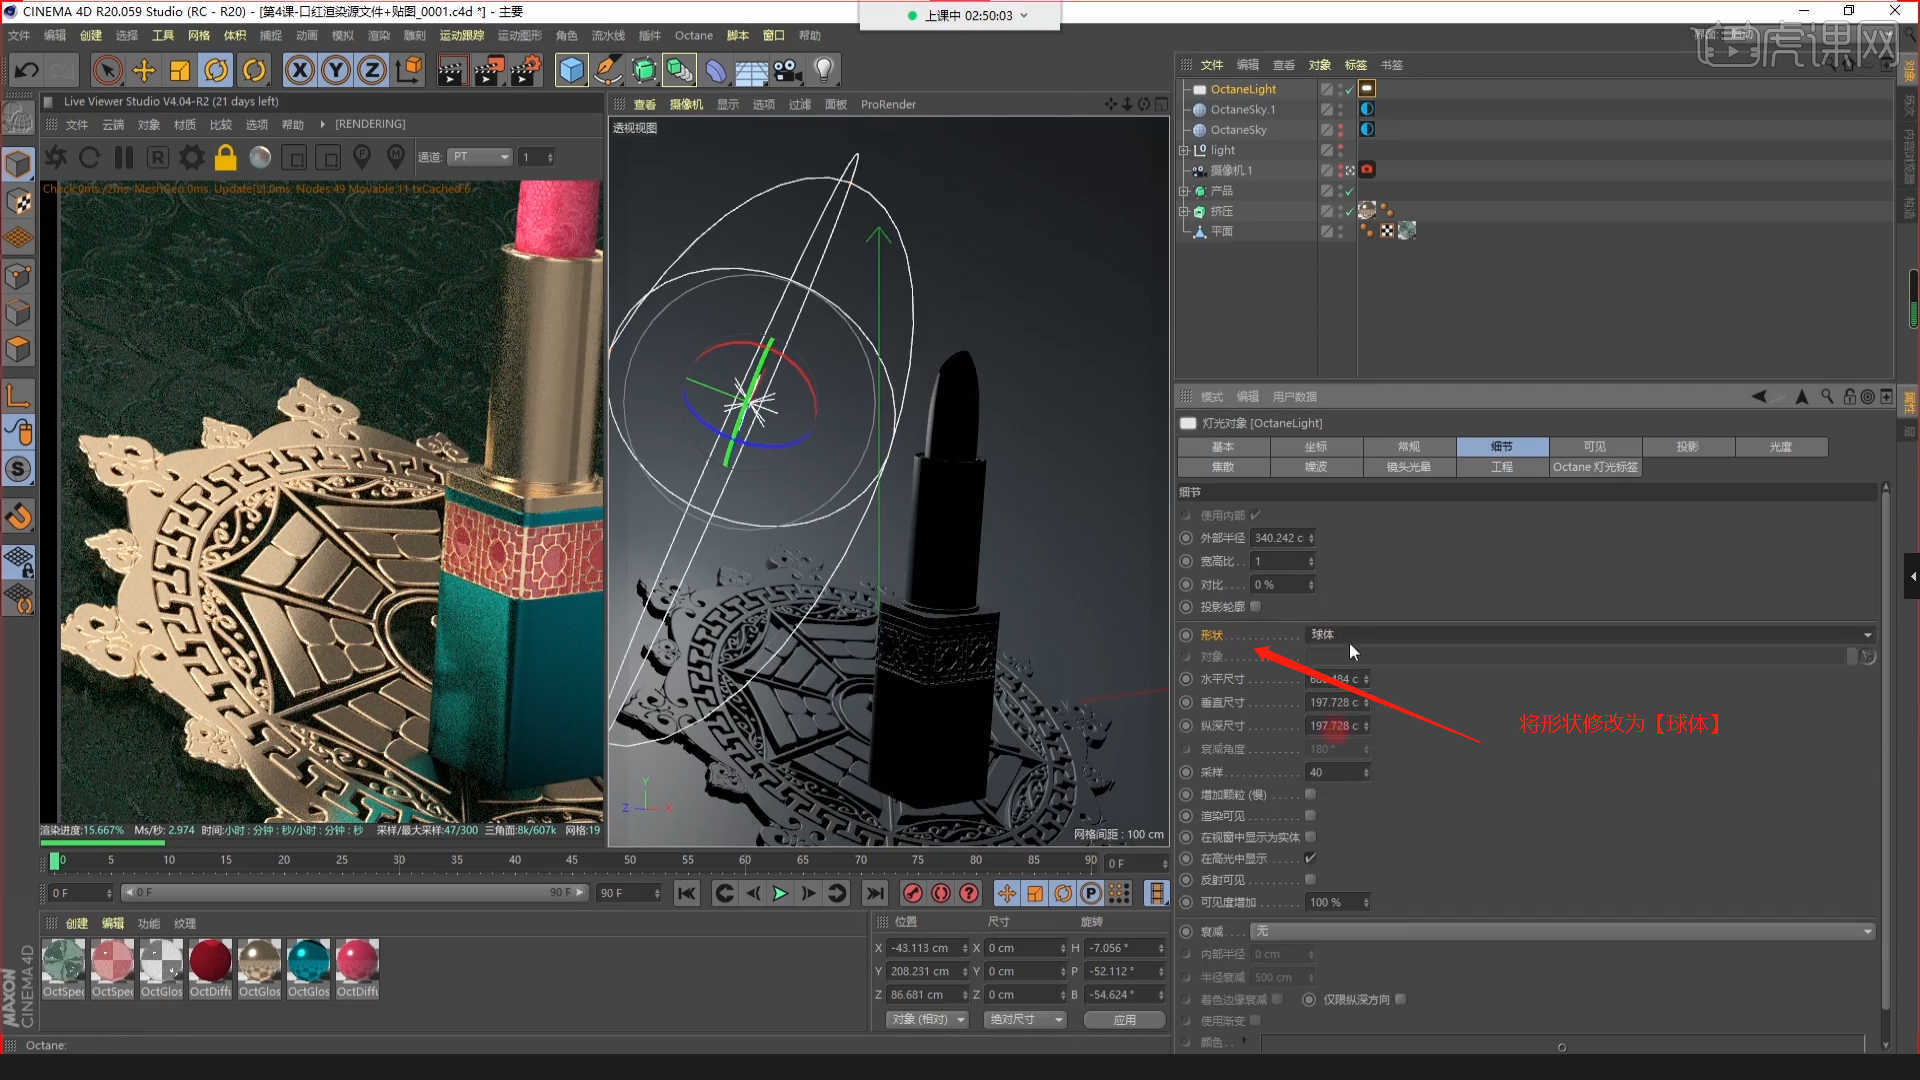Screen dimensions: 1920x1080
Task: Toggle 投影轮廓 checkbox
Action: [1256, 606]
